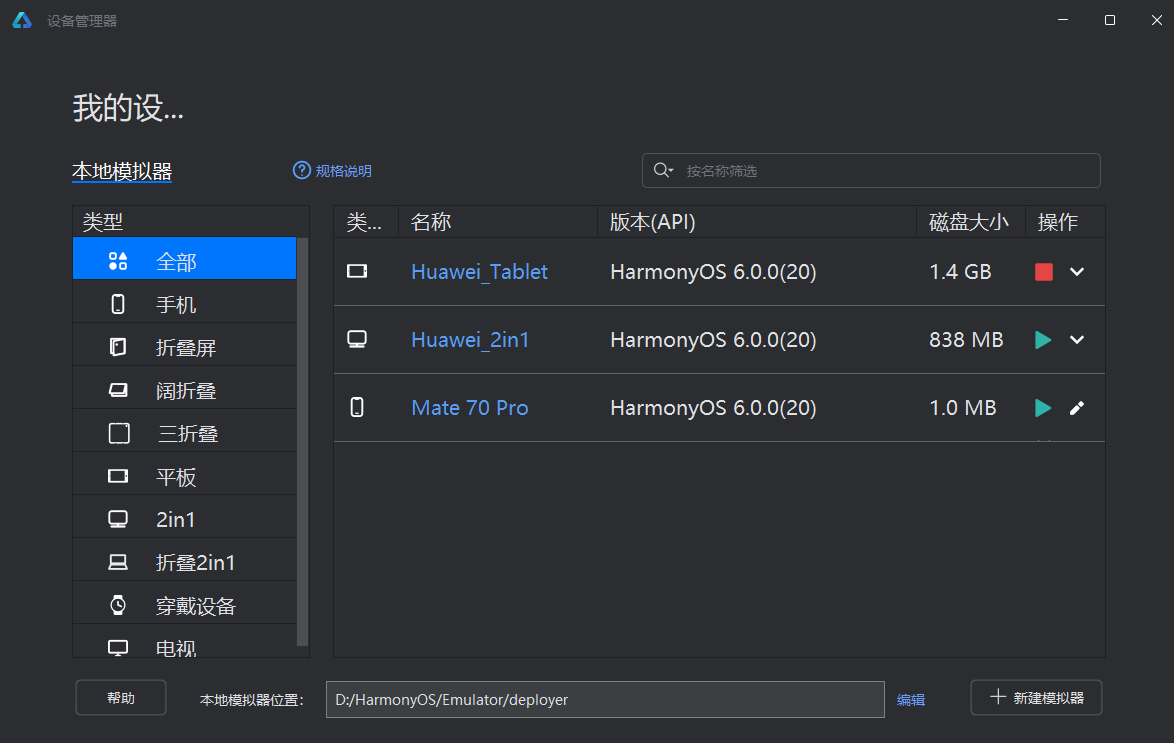Screen dimensions: 1174x743
Task: Select the 838 MB disk size cell
Action: point(966,340)
